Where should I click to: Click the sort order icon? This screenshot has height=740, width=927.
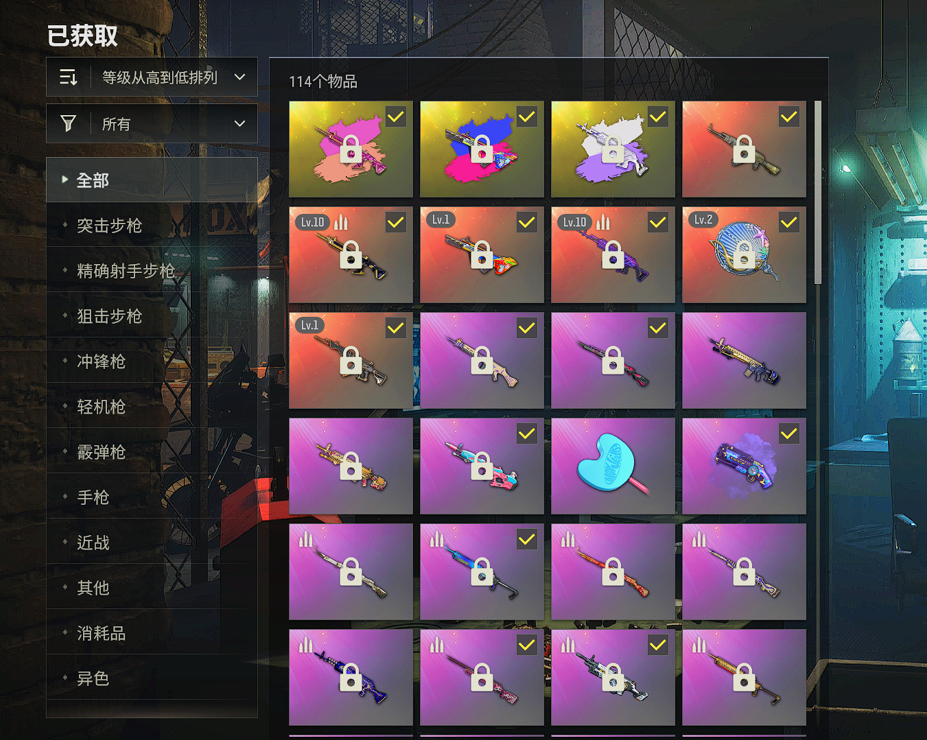click(x=68, y=77)
